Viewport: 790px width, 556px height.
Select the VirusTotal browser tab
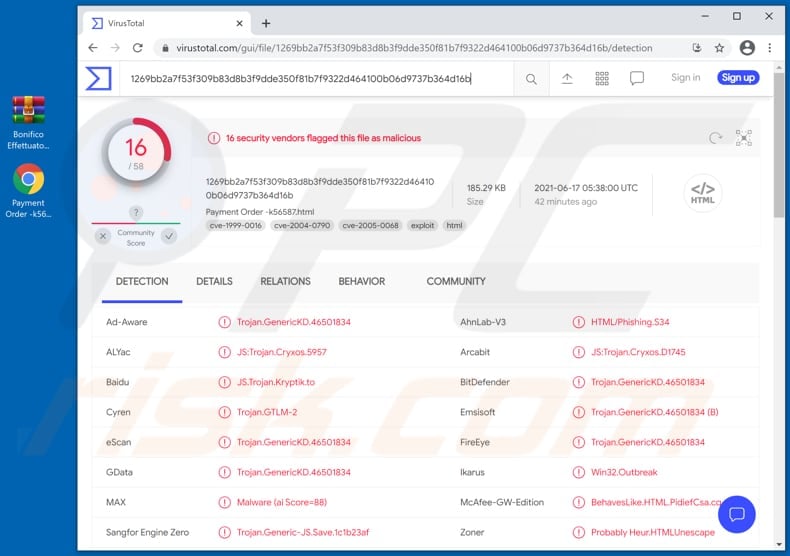(166, 23)
